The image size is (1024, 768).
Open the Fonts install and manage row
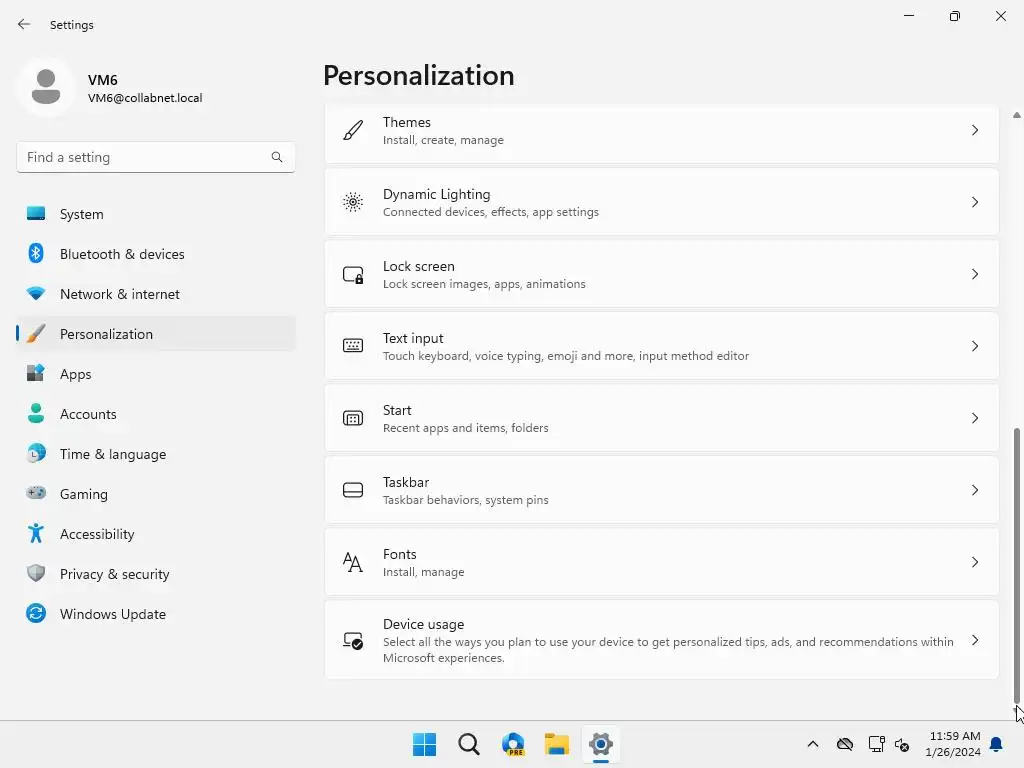(662, 562)
